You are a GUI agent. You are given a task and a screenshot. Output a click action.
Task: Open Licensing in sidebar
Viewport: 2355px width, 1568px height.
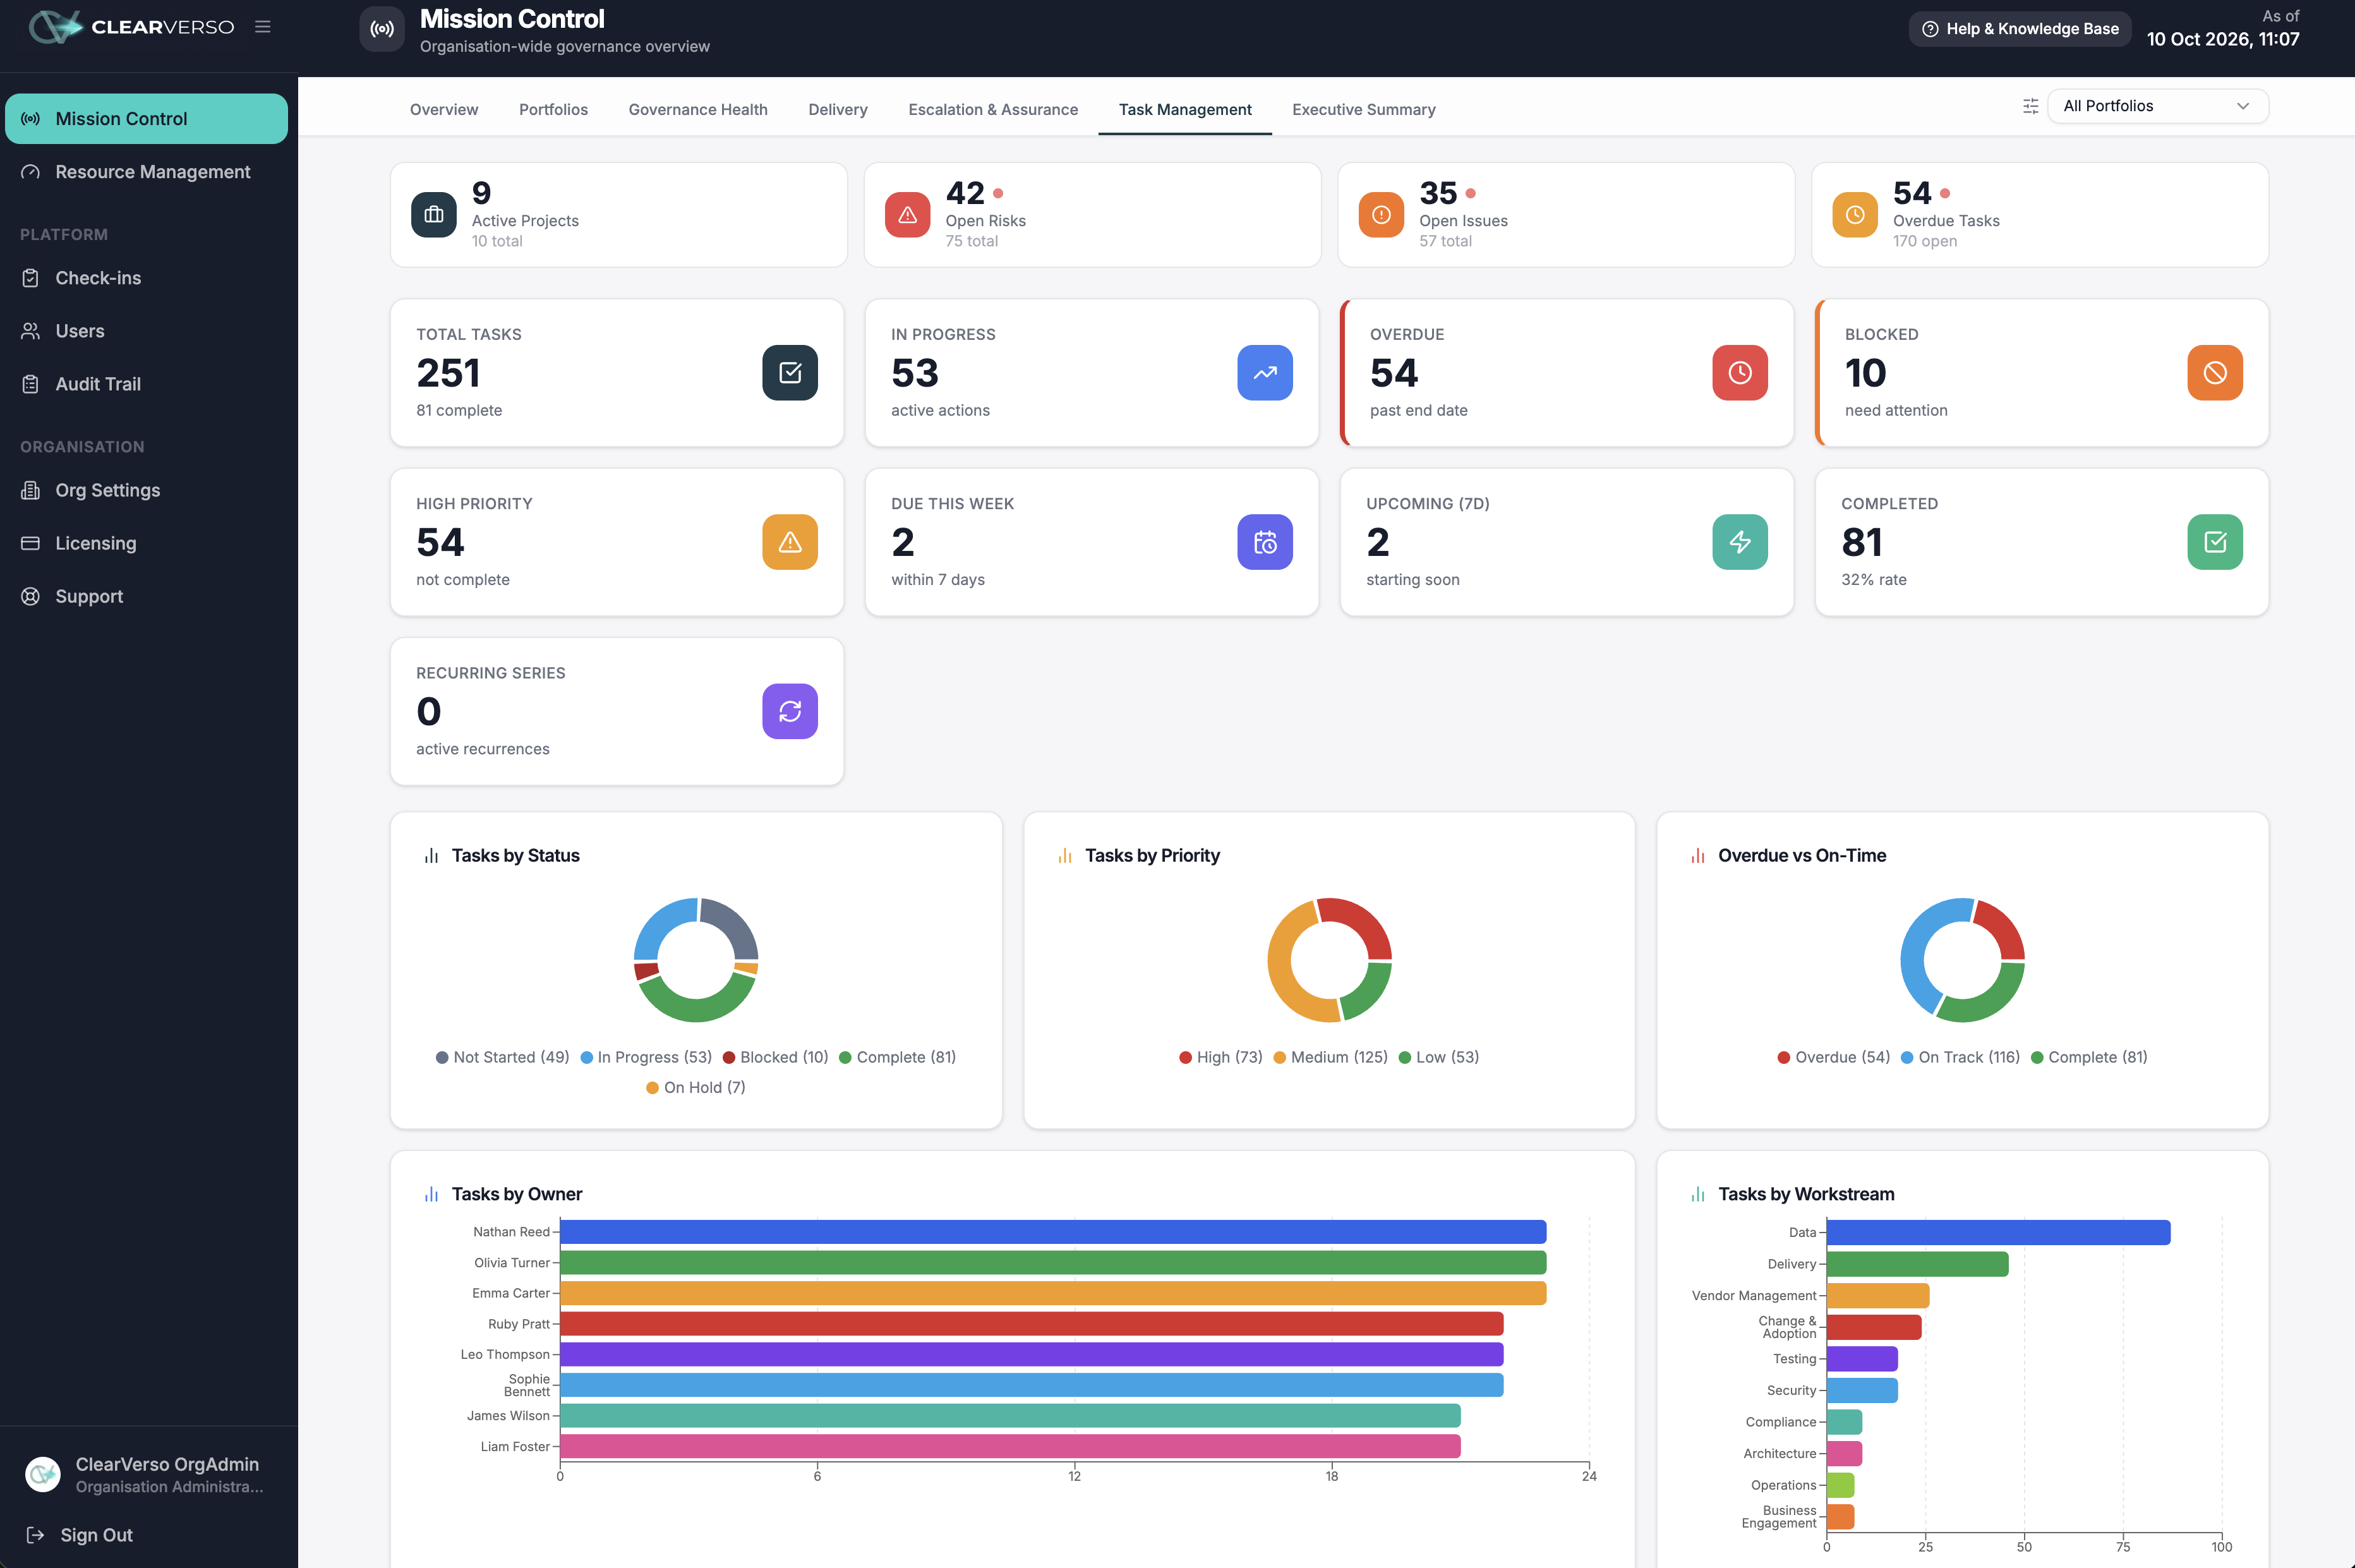pos(147,543)
